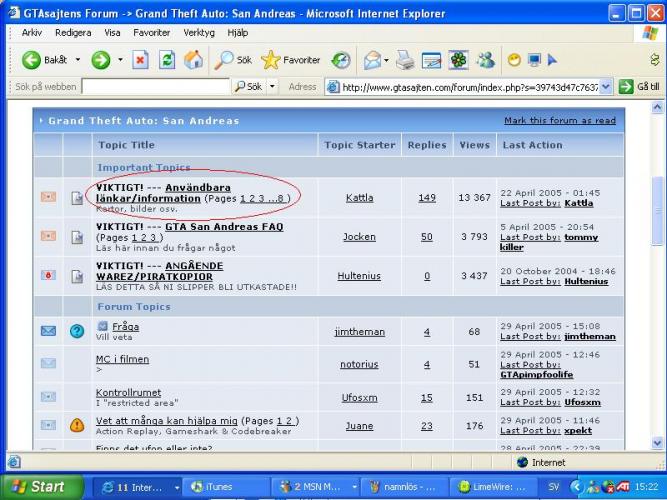Screen dimensions: 667x500
Task: Open the Favoriter menu in menu bar
Action: point(152,32)
